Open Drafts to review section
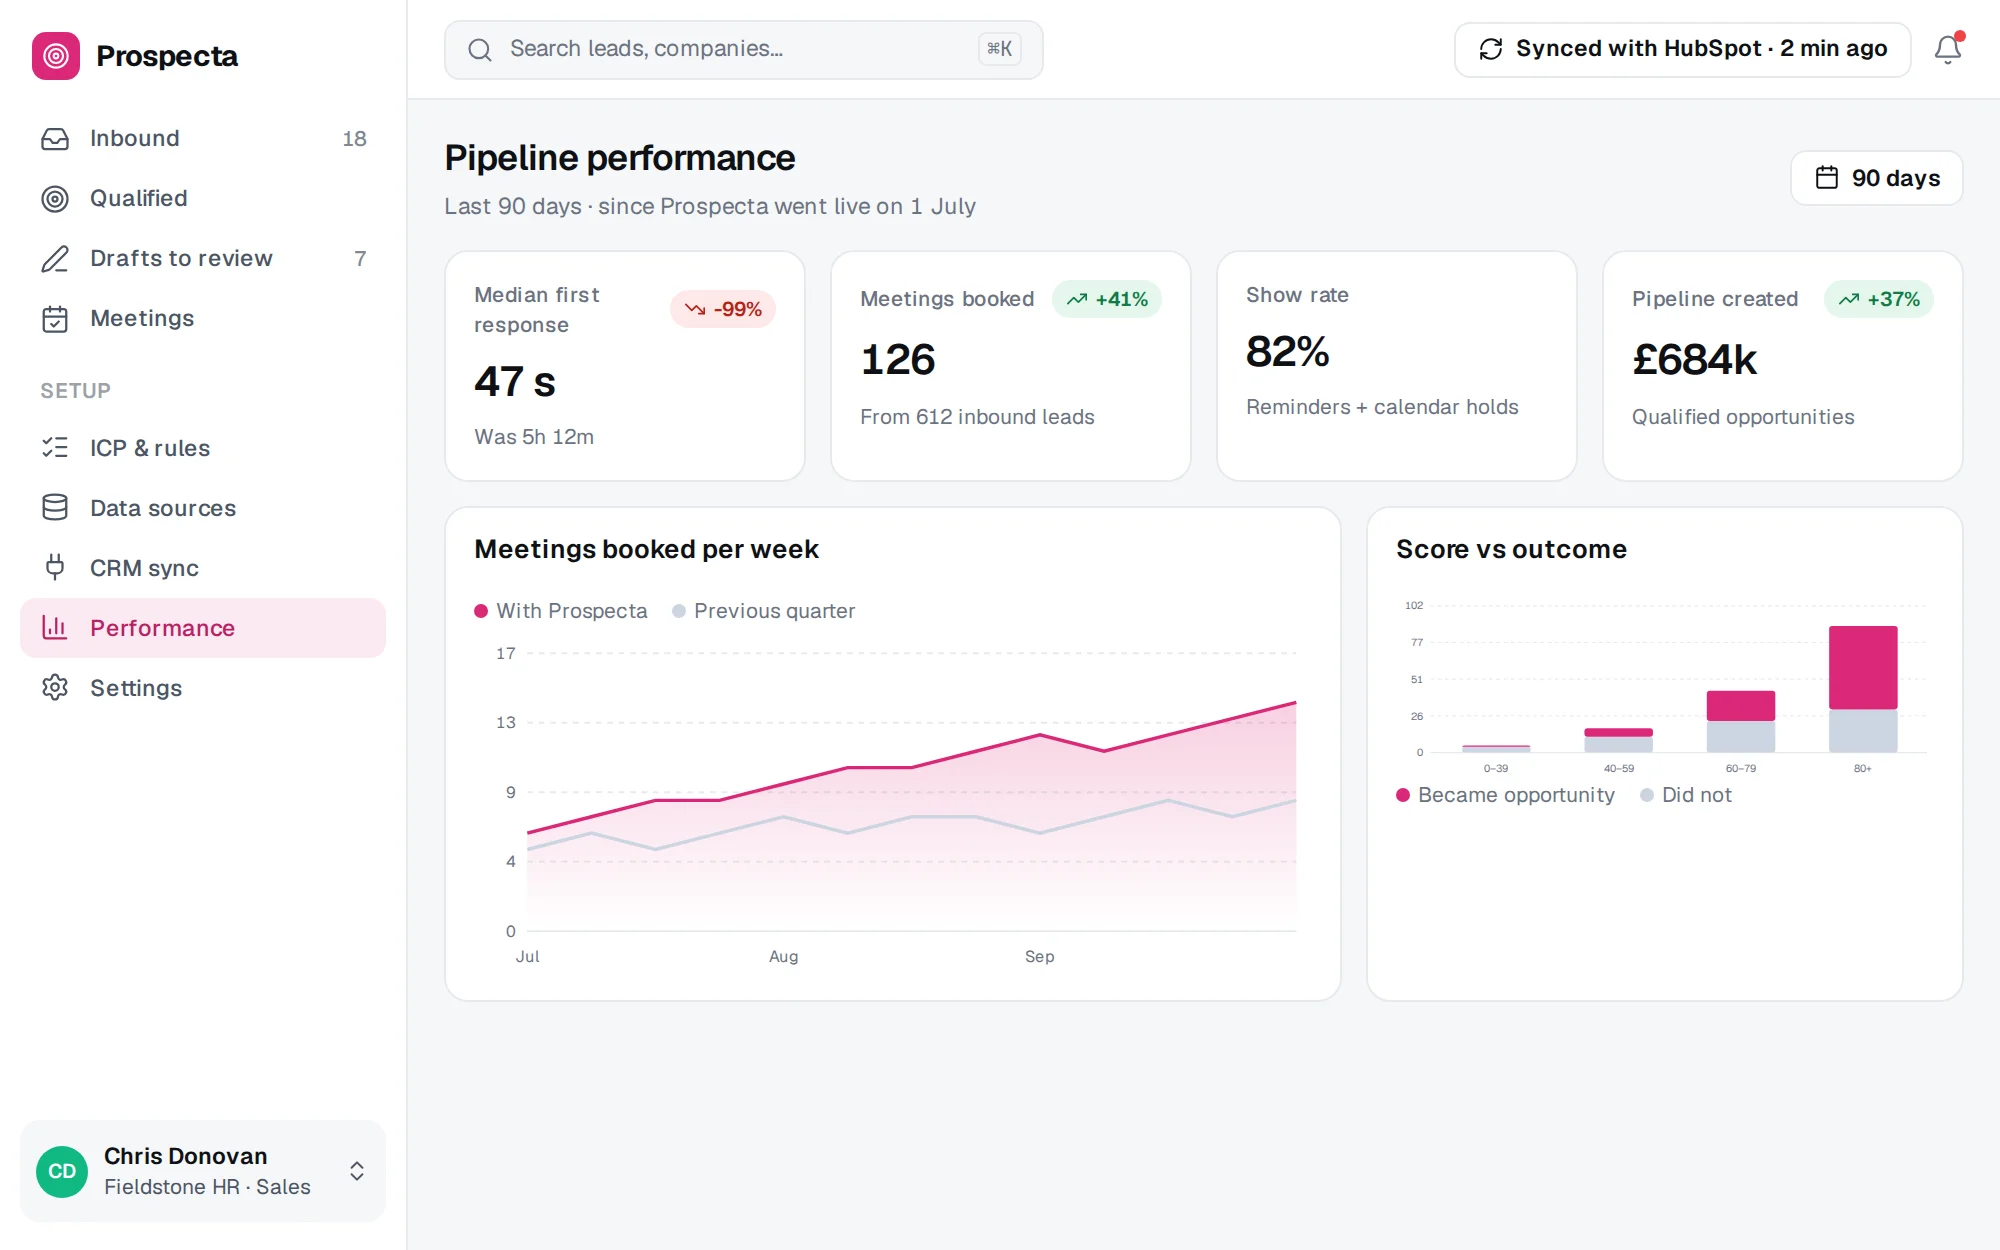 [x=203, y=259]
